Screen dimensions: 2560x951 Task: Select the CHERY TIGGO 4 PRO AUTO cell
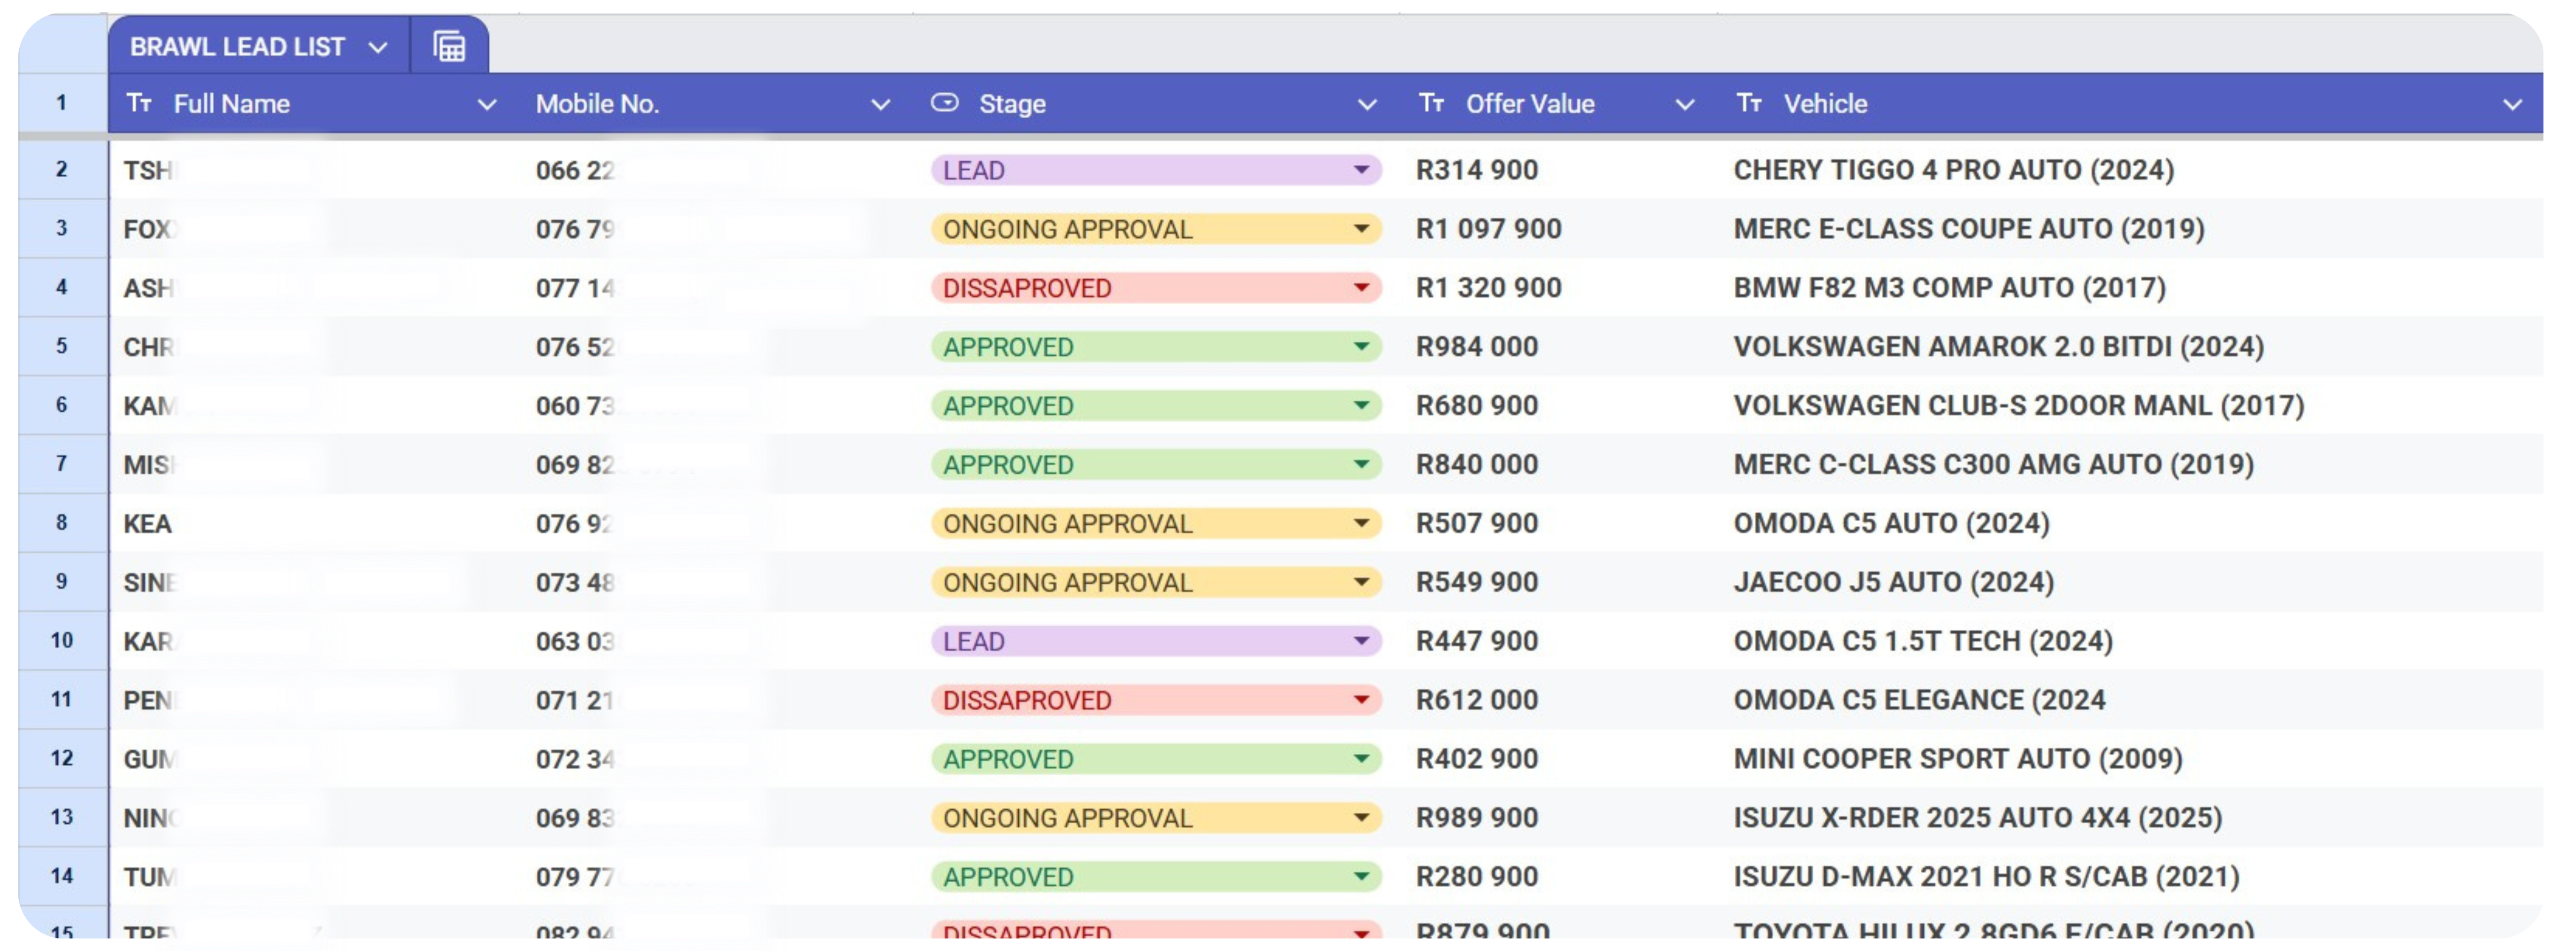pos(1953,170)
